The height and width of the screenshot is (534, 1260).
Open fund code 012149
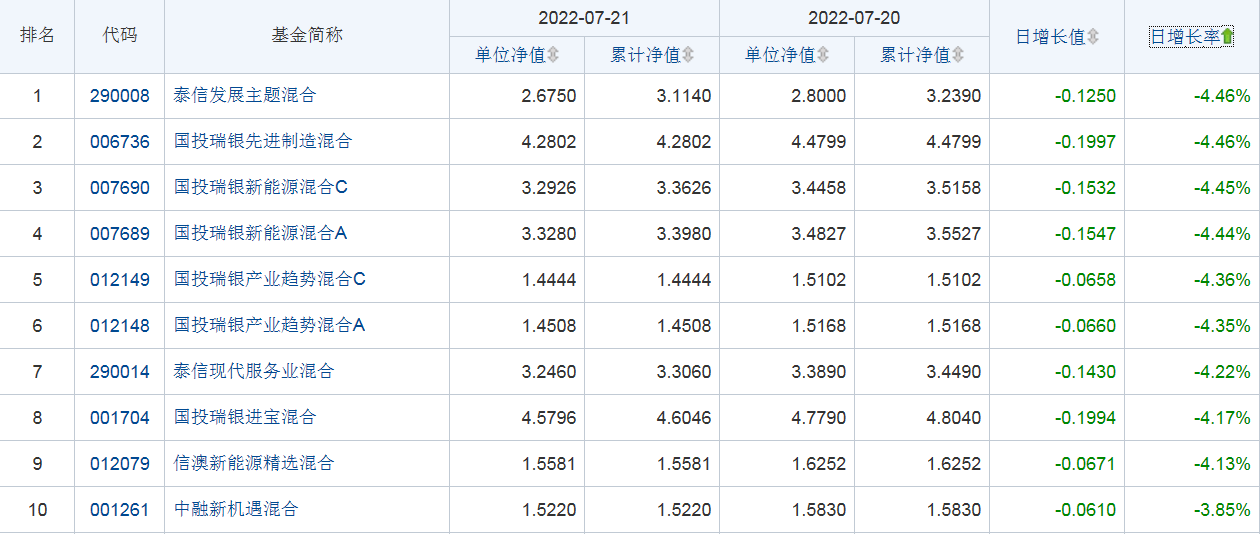(x=120, y=280)
